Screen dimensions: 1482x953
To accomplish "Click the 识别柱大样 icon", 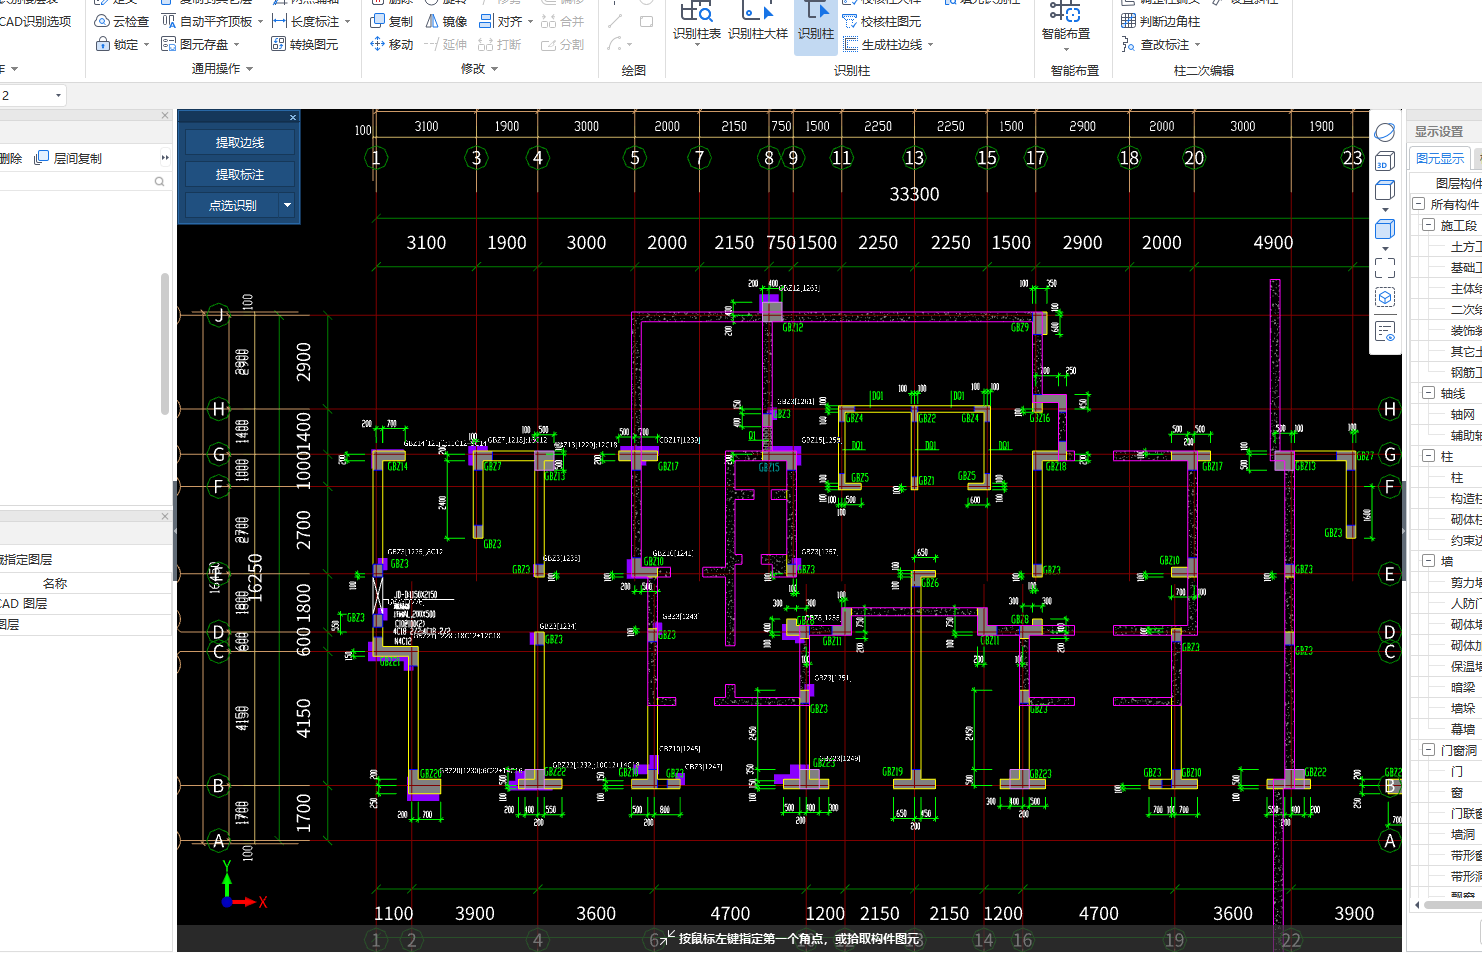I will click(x=757, y=12).
